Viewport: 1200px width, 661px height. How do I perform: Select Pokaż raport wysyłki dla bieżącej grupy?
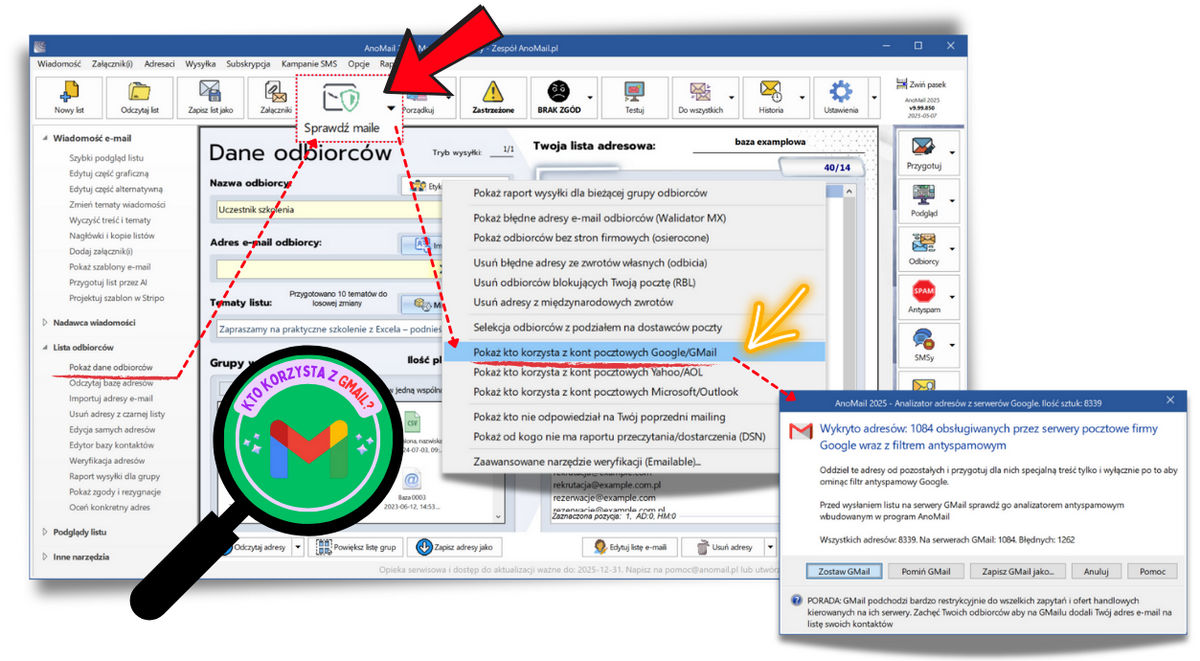[x=634, y=193]
